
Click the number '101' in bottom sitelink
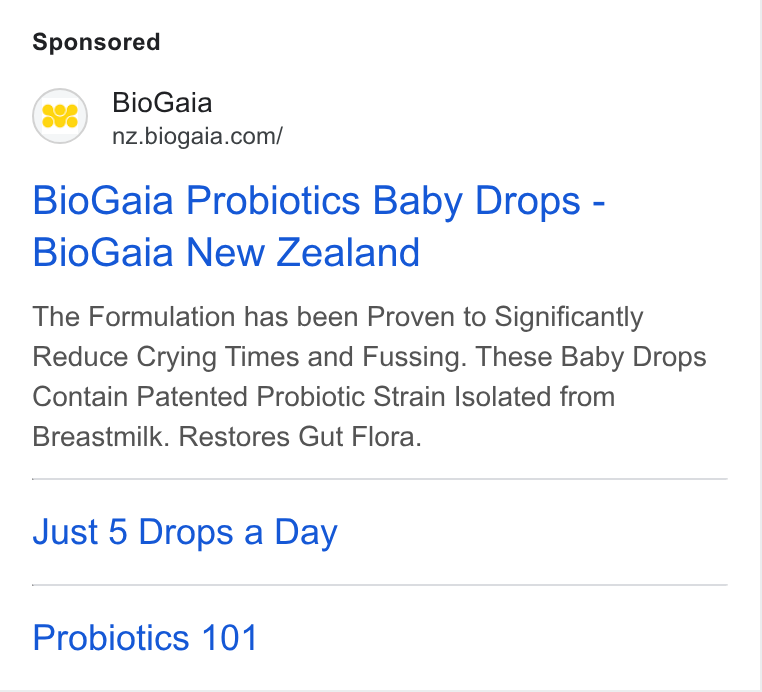pyautogui.click(x=229, y=637)
